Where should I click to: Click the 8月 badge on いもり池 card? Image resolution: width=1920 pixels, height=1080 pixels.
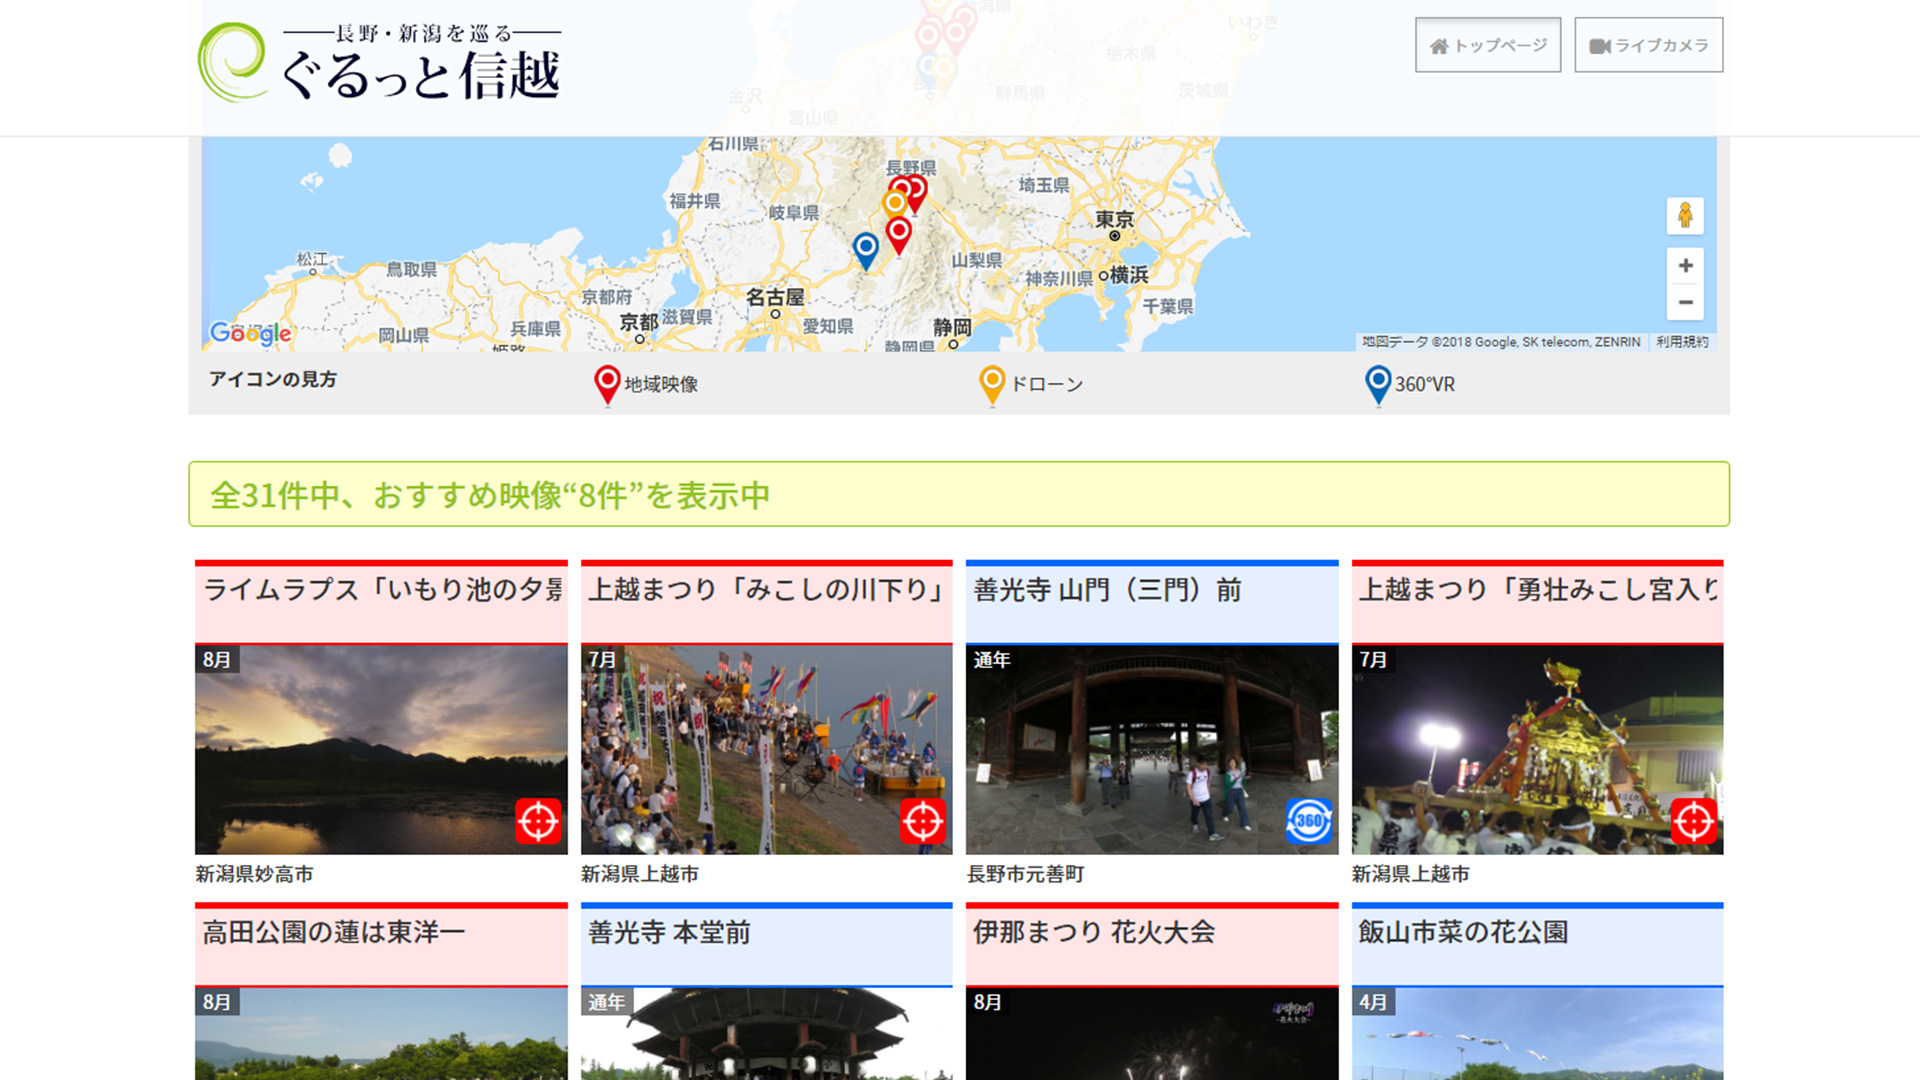[217, 660]
